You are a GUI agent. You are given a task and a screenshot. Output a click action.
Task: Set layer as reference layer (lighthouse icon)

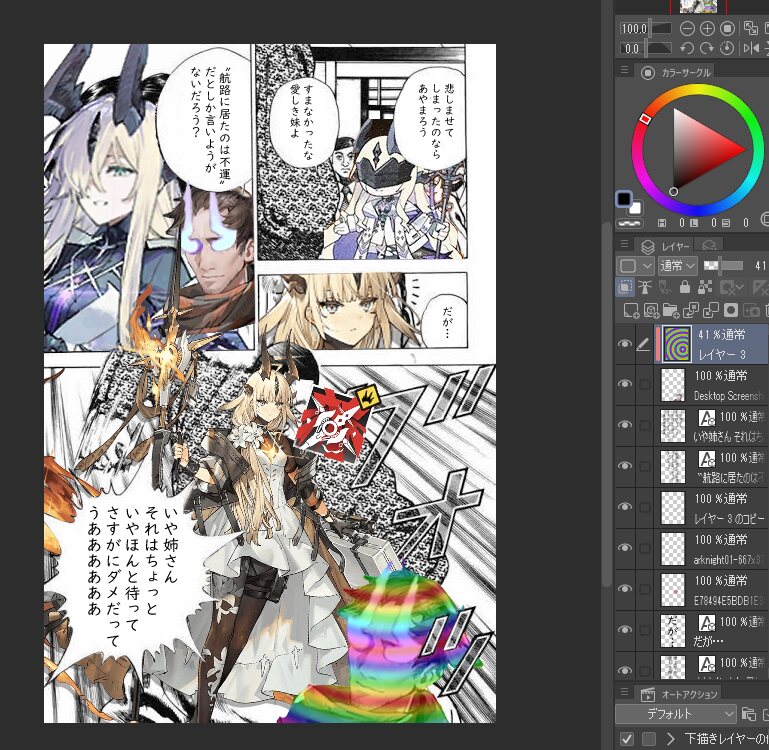pyautogui.click(x=645, y=287)
